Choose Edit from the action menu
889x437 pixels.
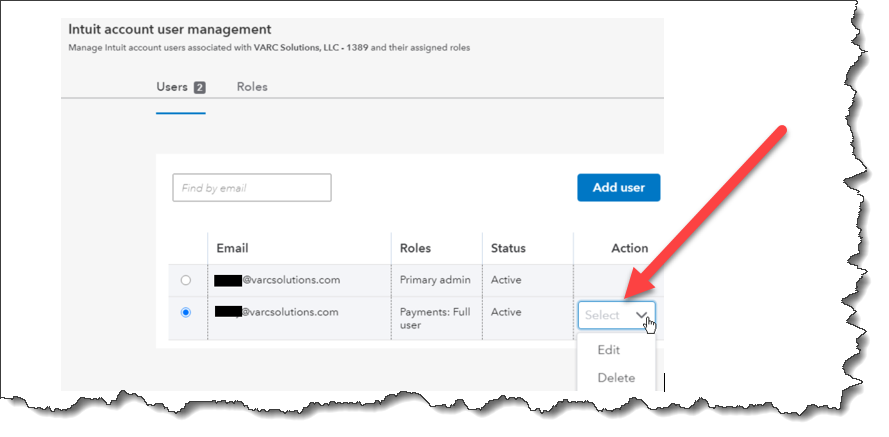point(608,350)
